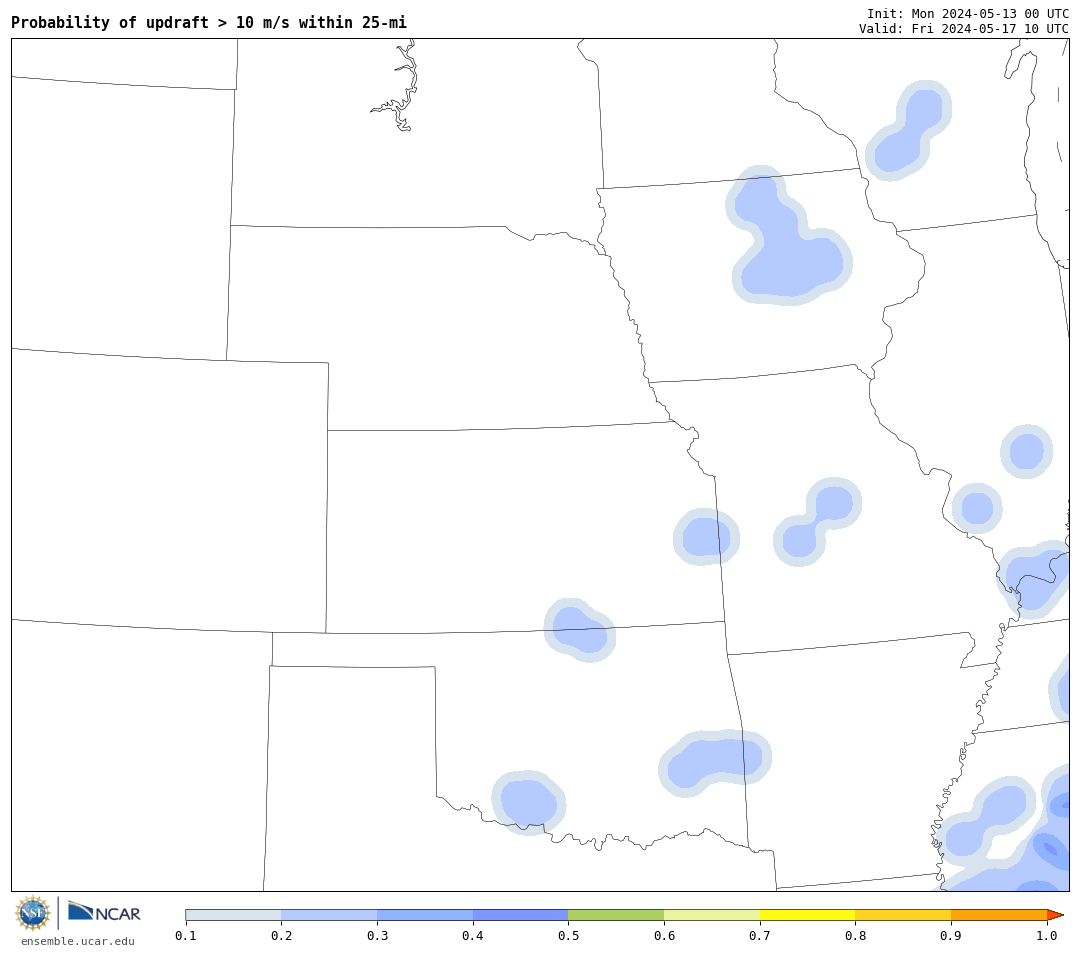Click the 0.4–0.5 darker blue colorbar segment
The height and width of the screenshot is (954, 1080).
[521, 915]
